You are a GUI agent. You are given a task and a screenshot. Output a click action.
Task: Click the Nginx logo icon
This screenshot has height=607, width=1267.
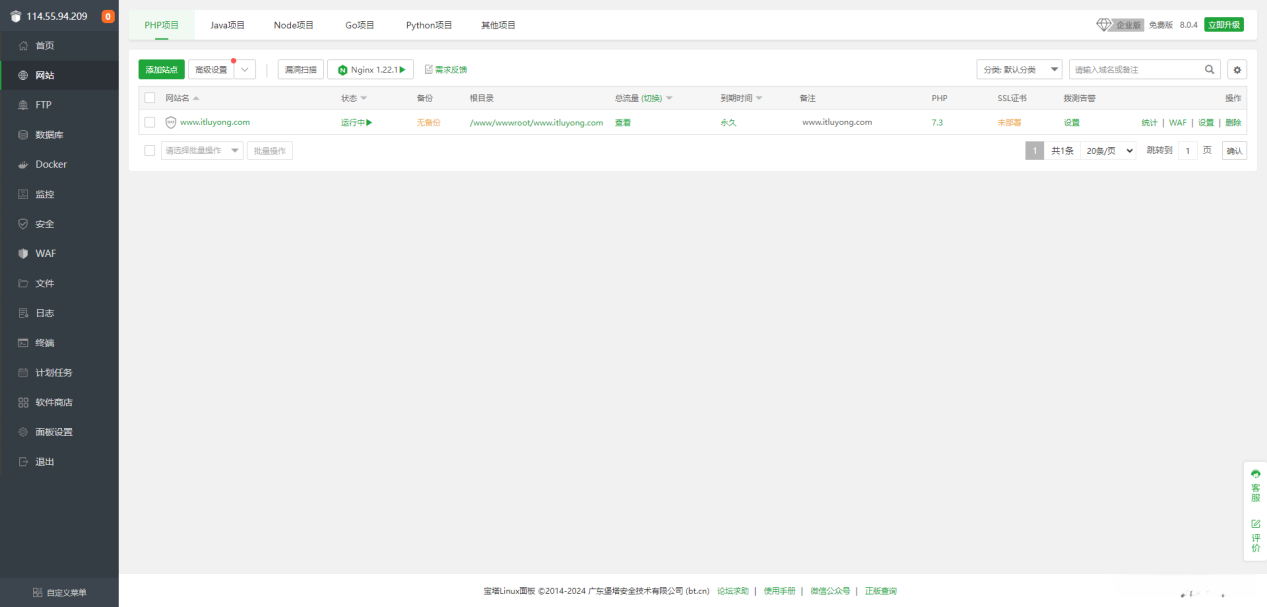click(x=343, y=70)
